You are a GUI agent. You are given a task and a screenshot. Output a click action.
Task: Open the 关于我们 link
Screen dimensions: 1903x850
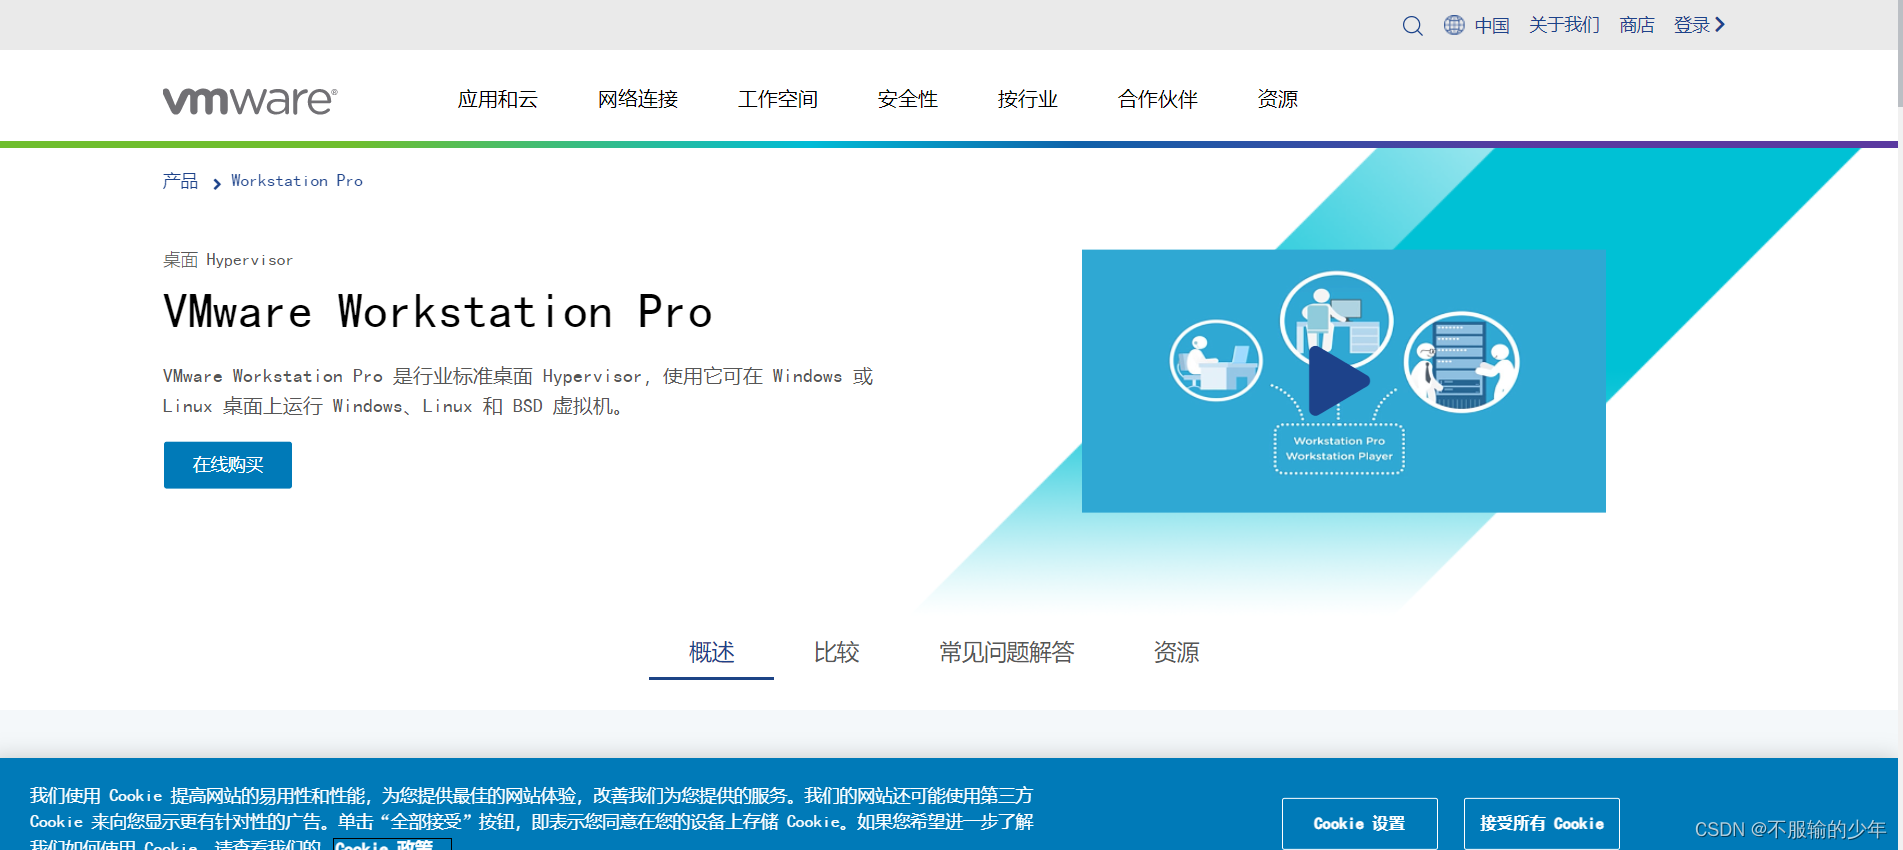(1564, 25)
